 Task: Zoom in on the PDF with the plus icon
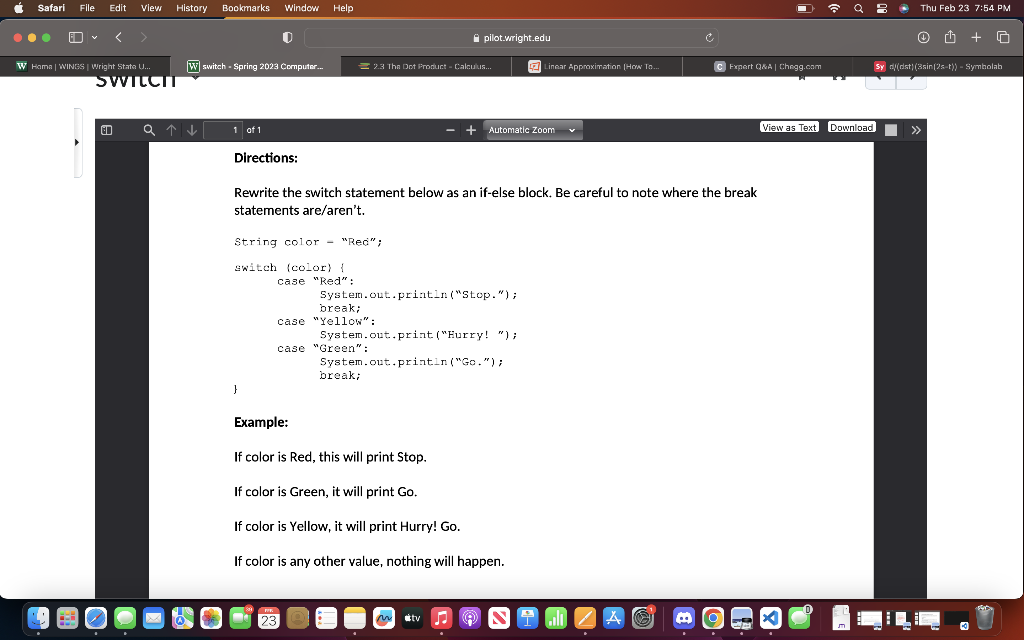pos(470,130)
